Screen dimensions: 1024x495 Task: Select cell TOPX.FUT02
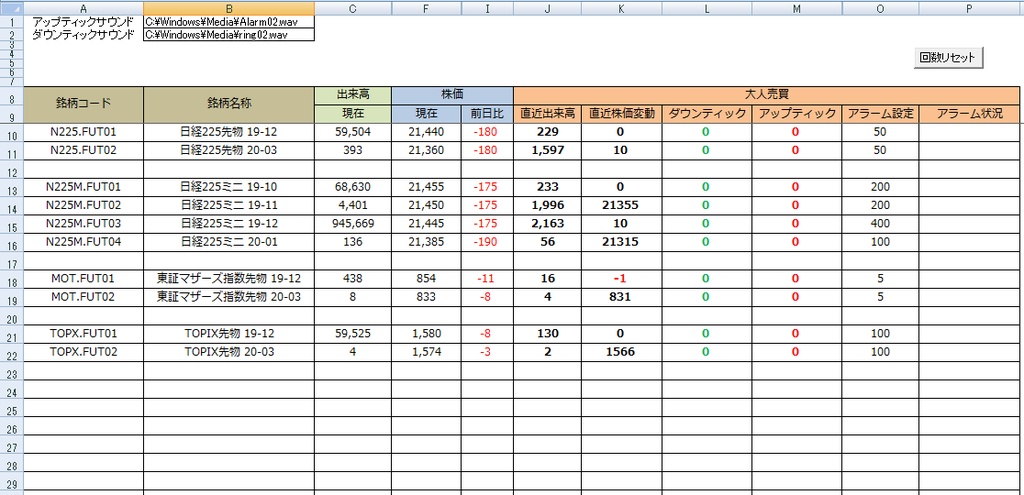pos(84,352)
